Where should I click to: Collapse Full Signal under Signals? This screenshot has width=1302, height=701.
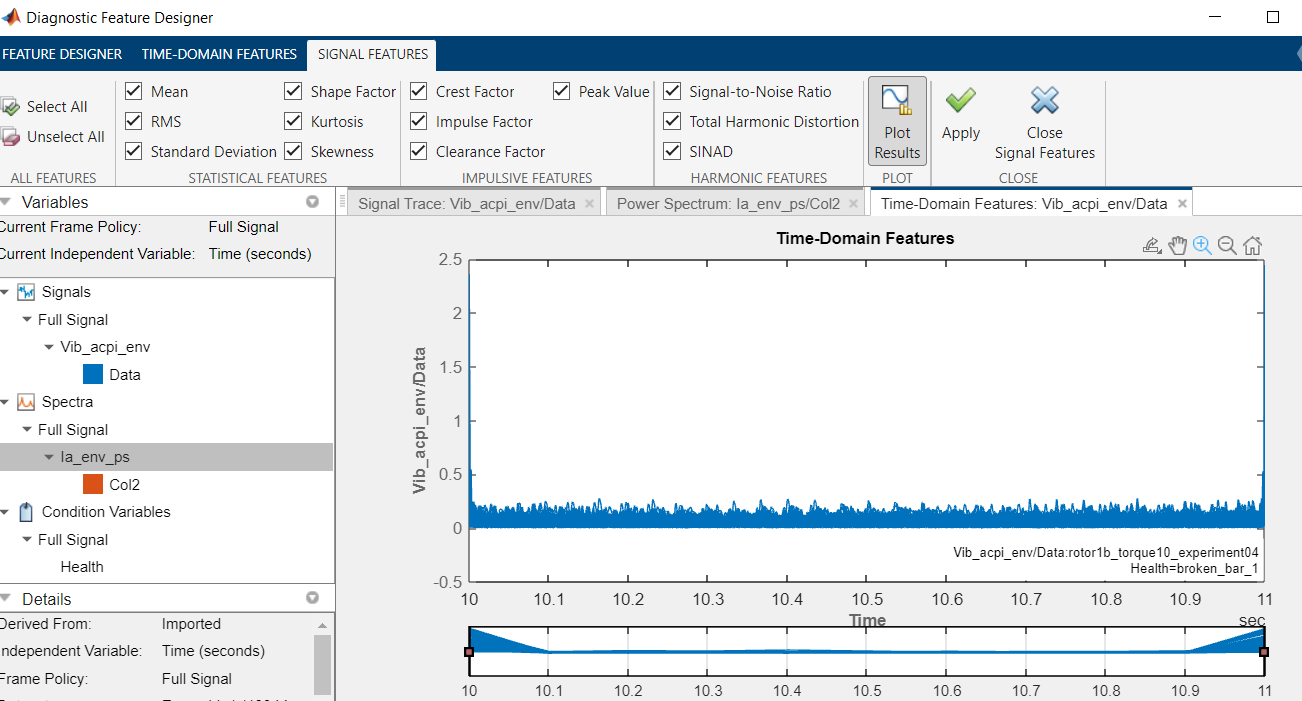(27, 320)
